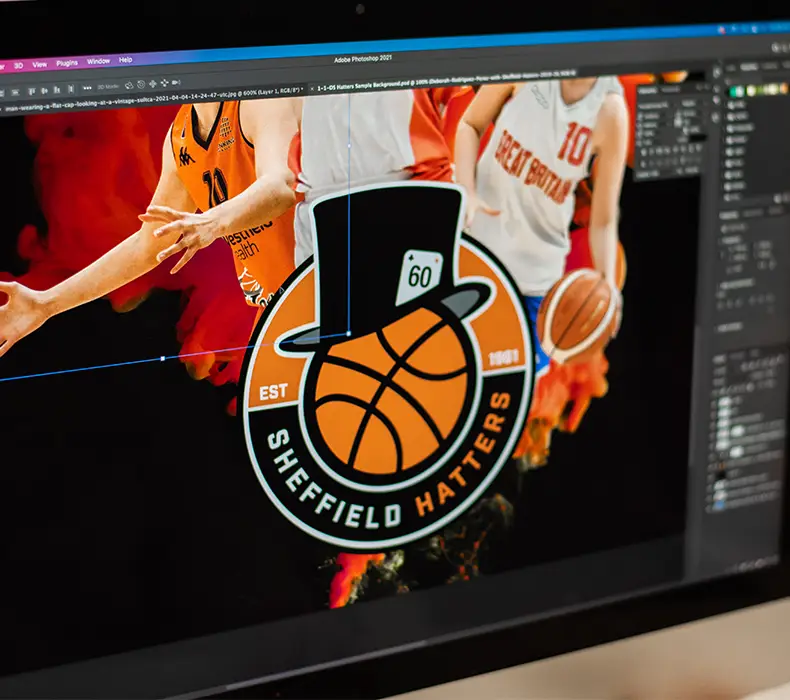Open the 3D menu

19,66
